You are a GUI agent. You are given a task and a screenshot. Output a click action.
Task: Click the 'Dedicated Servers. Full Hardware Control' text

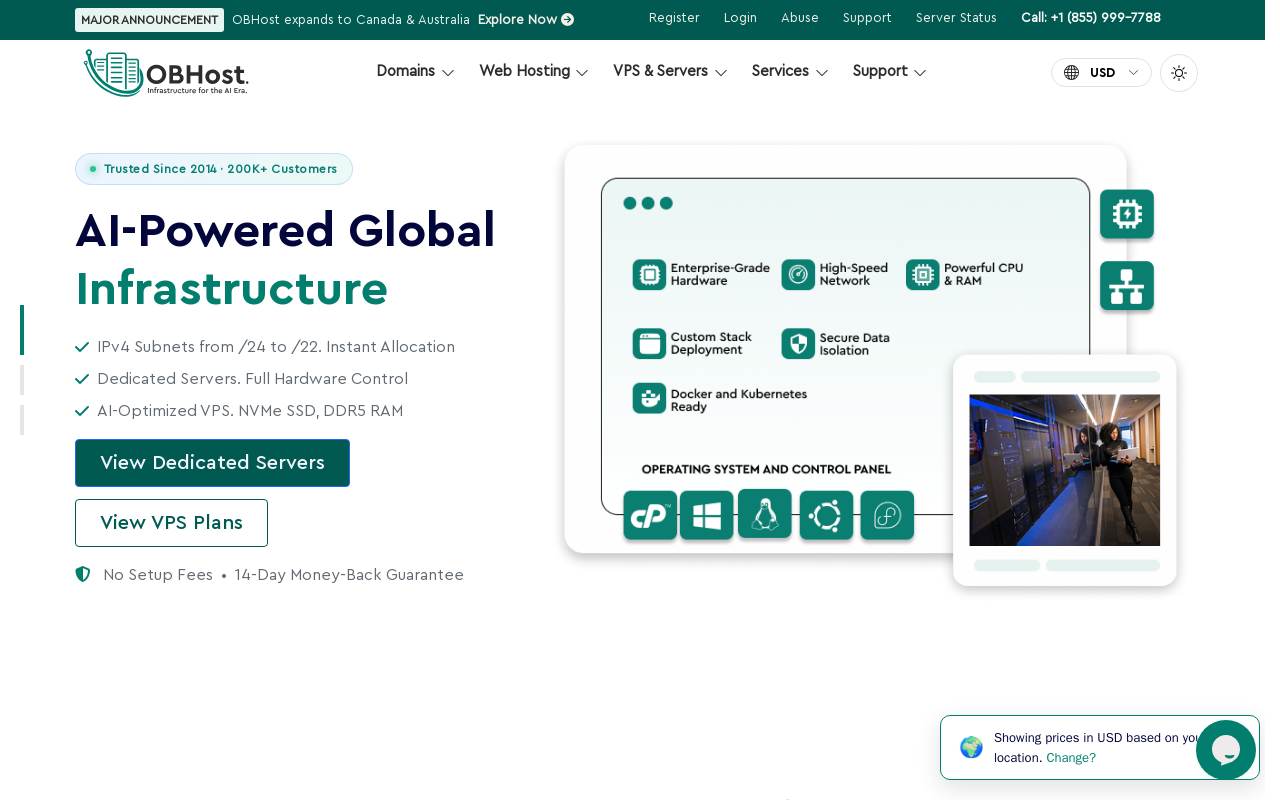point(252,379)
